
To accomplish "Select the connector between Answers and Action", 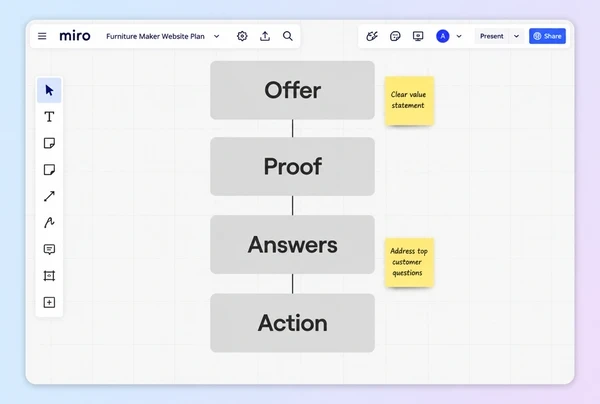I will pyautogui.click(x=293, y=283).
